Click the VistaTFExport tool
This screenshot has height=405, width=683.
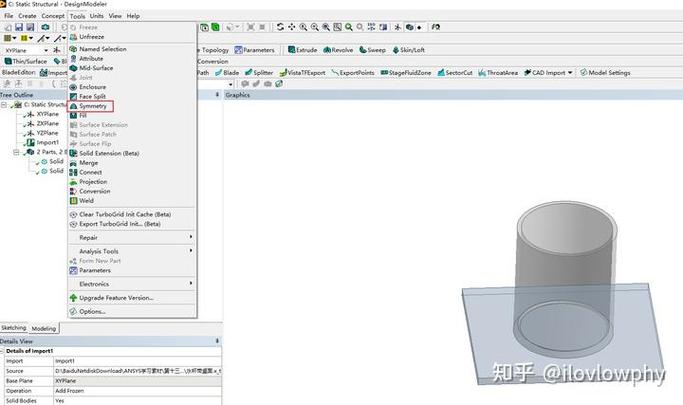coord(302,73)
